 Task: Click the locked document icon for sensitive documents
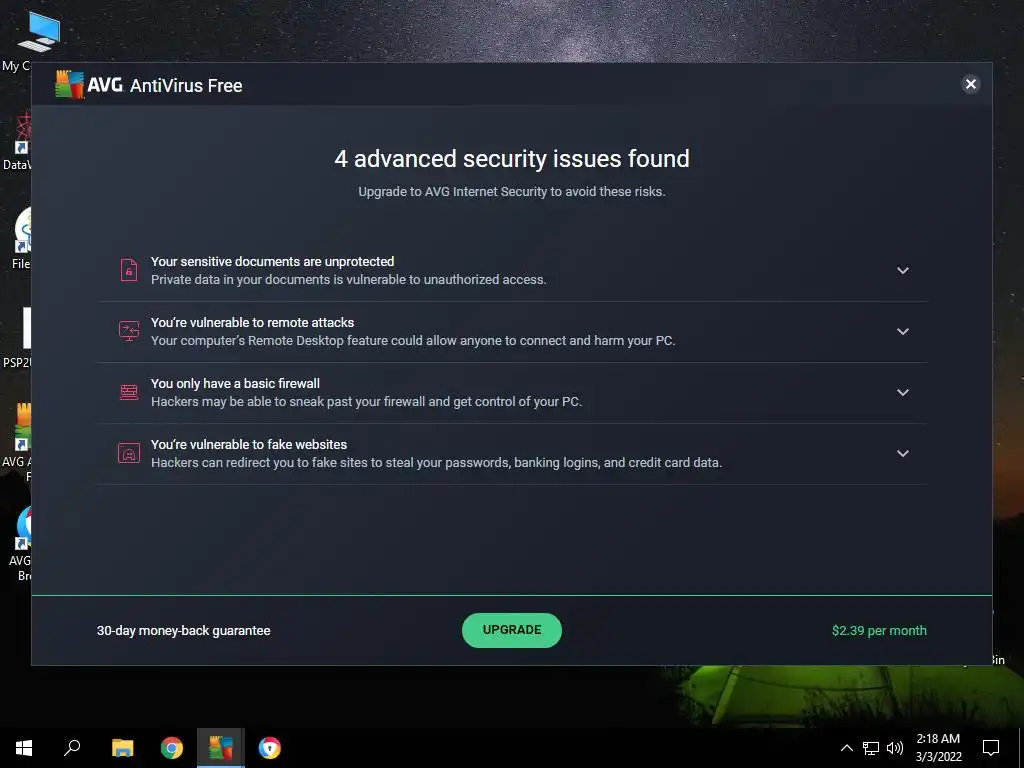129,270
